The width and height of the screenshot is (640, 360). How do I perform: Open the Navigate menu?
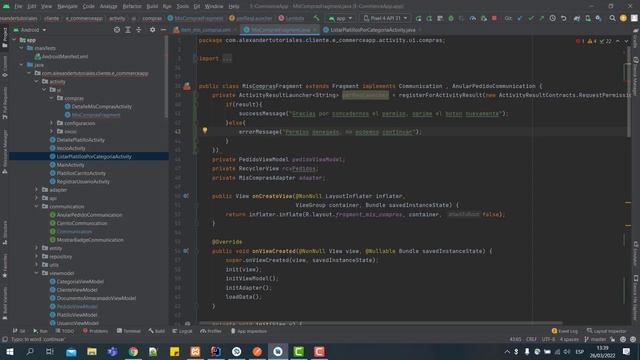click(67, 7)
